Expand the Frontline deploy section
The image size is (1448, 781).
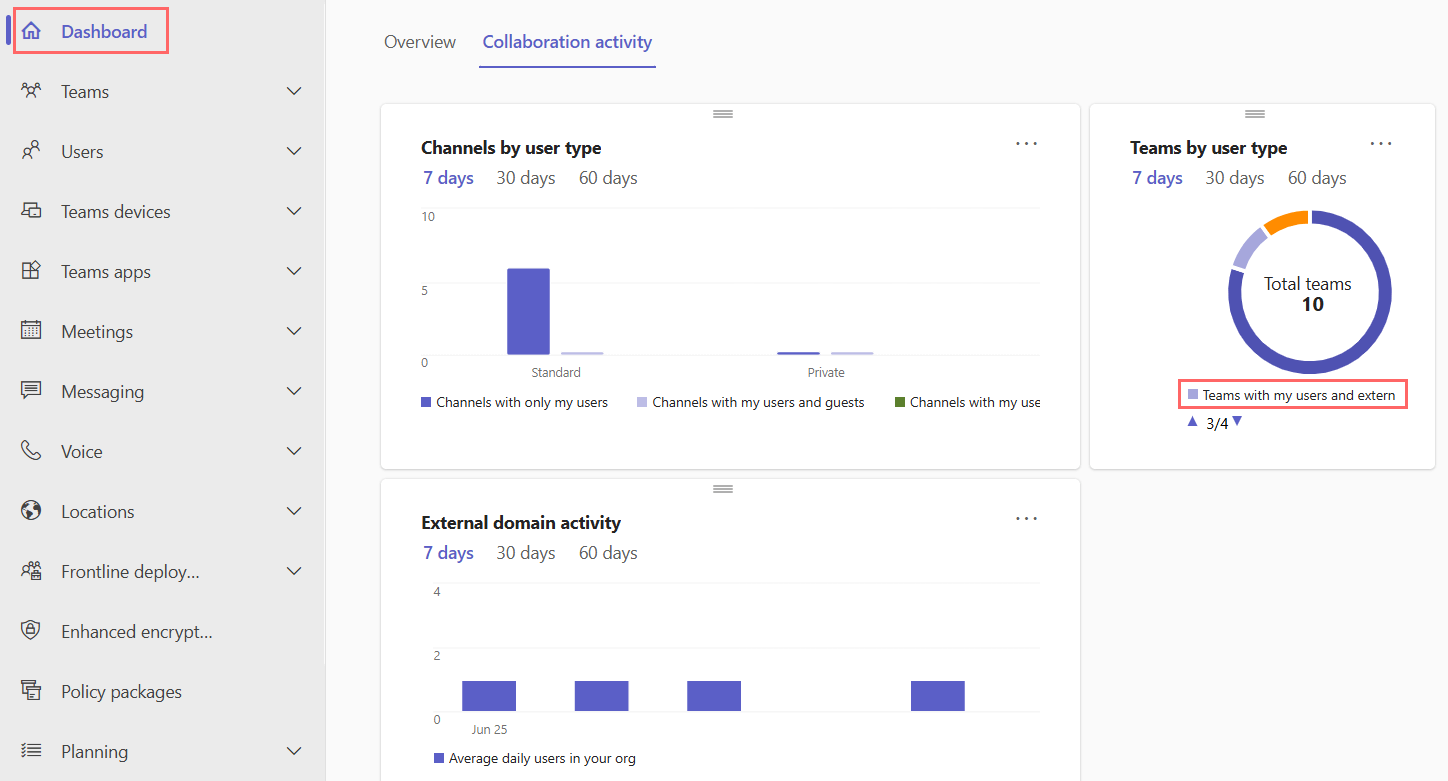click(x=293, y=571)
